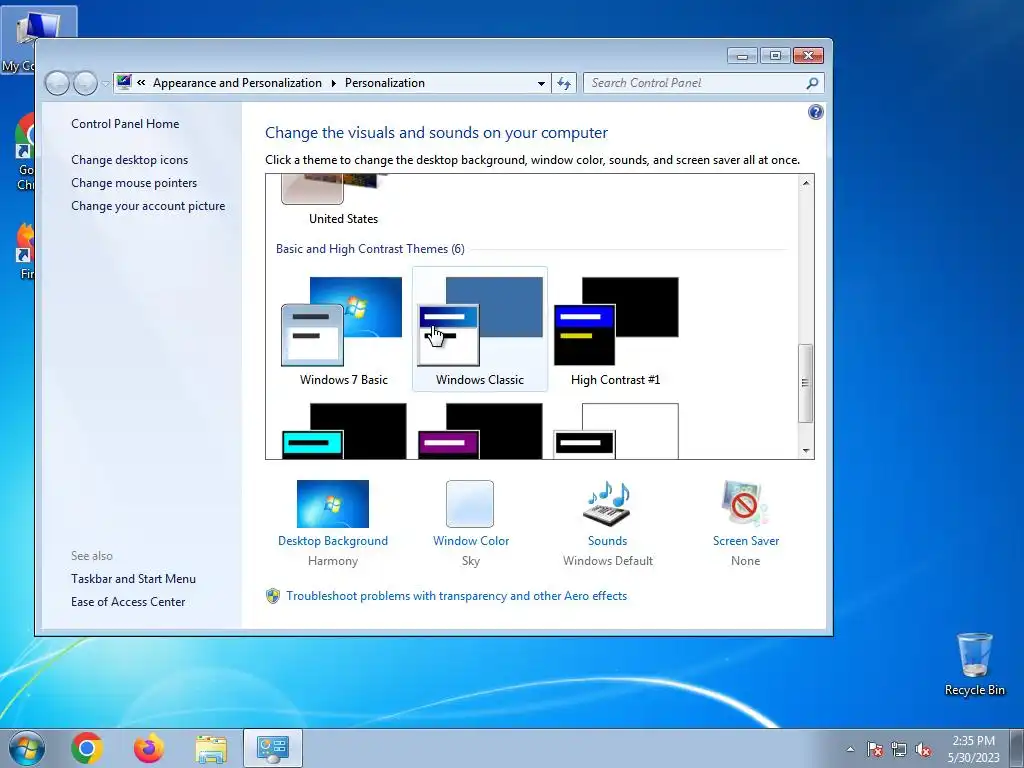Select the Windows Classic theme

tap(480, 330)
